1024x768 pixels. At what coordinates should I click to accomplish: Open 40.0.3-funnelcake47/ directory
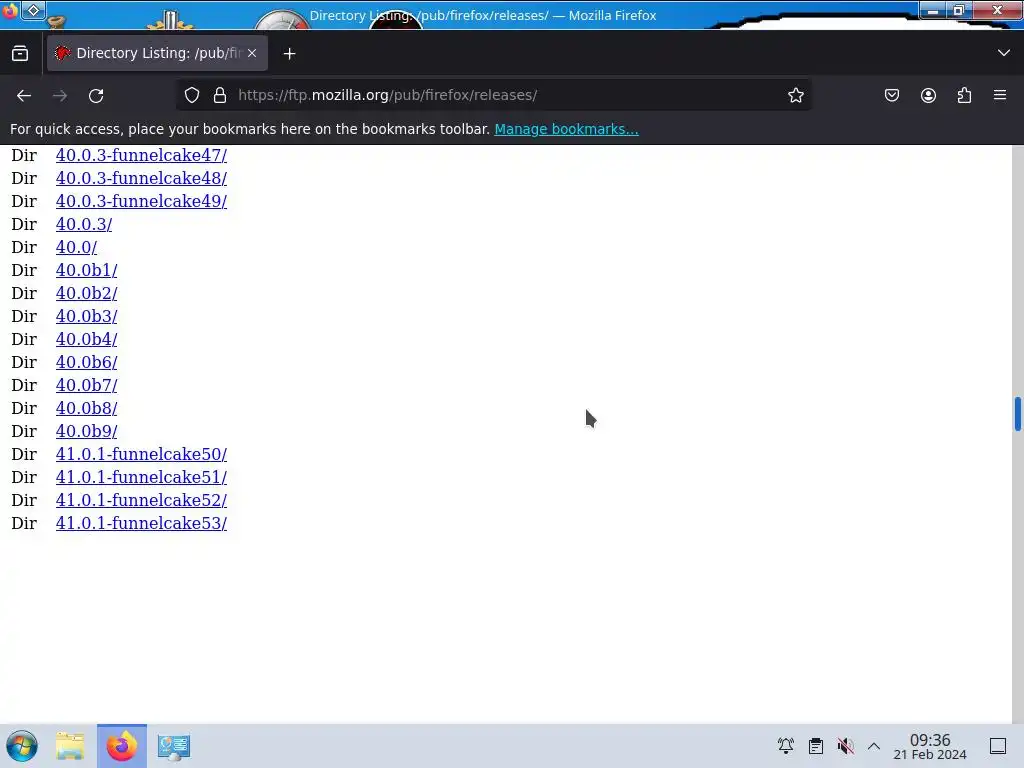(x=141, y=155)
